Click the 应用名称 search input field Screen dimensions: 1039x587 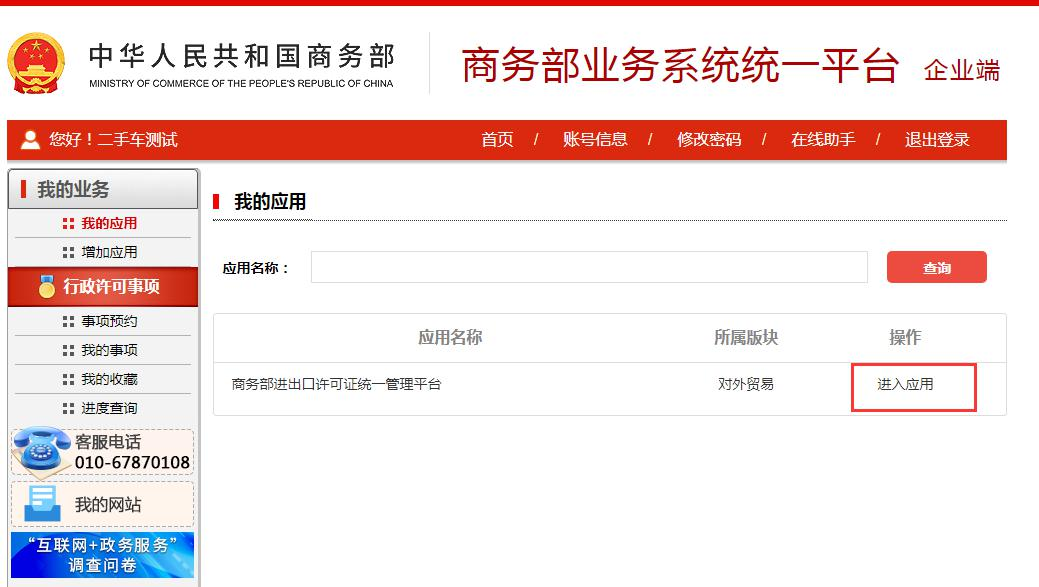pyautogui.click(x=589, y=267)
